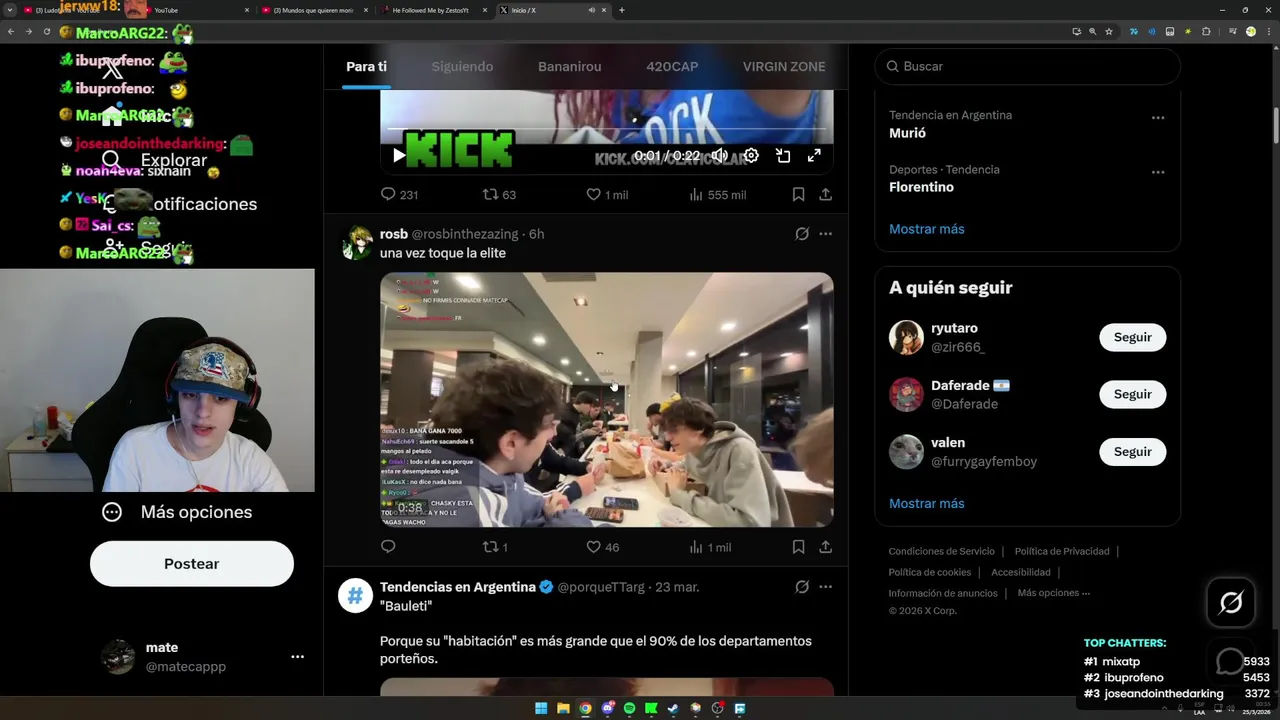Open floating Grok button
The image size is (1280, 720).
click(1230, 602)
